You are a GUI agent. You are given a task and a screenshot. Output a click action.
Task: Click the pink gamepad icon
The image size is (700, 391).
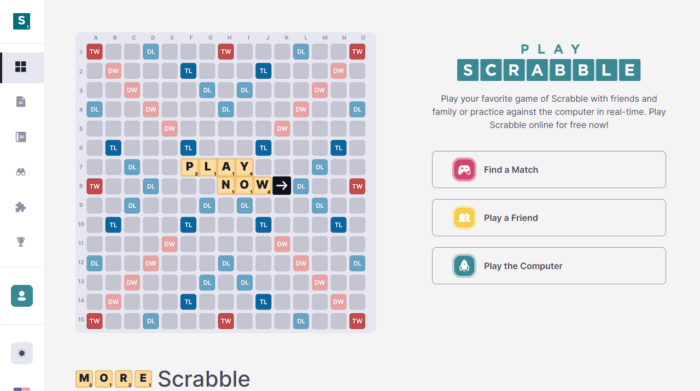pyautogui.click(x=464, y=170)
